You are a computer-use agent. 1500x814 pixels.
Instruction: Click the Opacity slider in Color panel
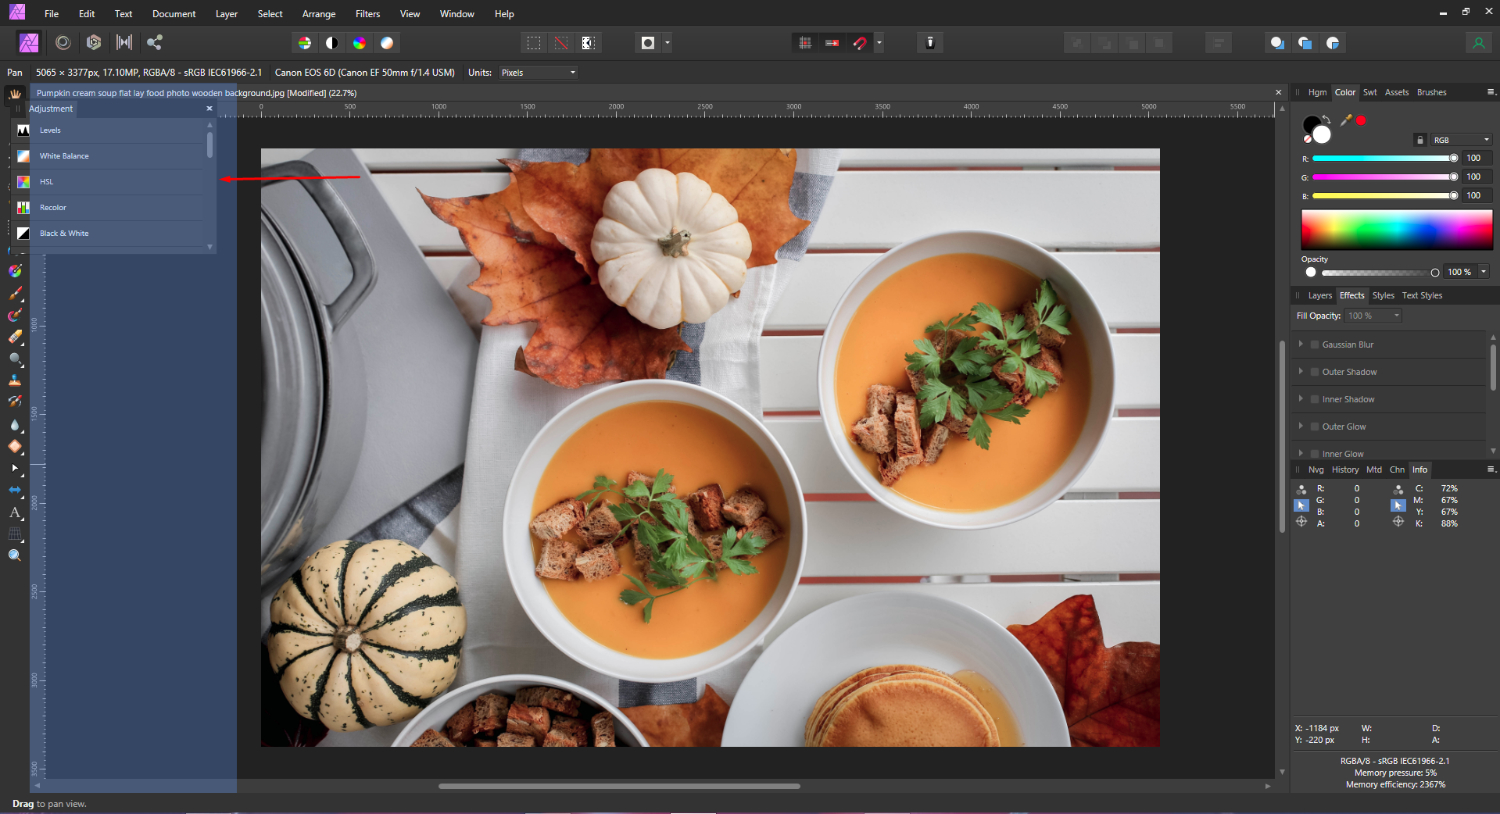(1380, 272)
